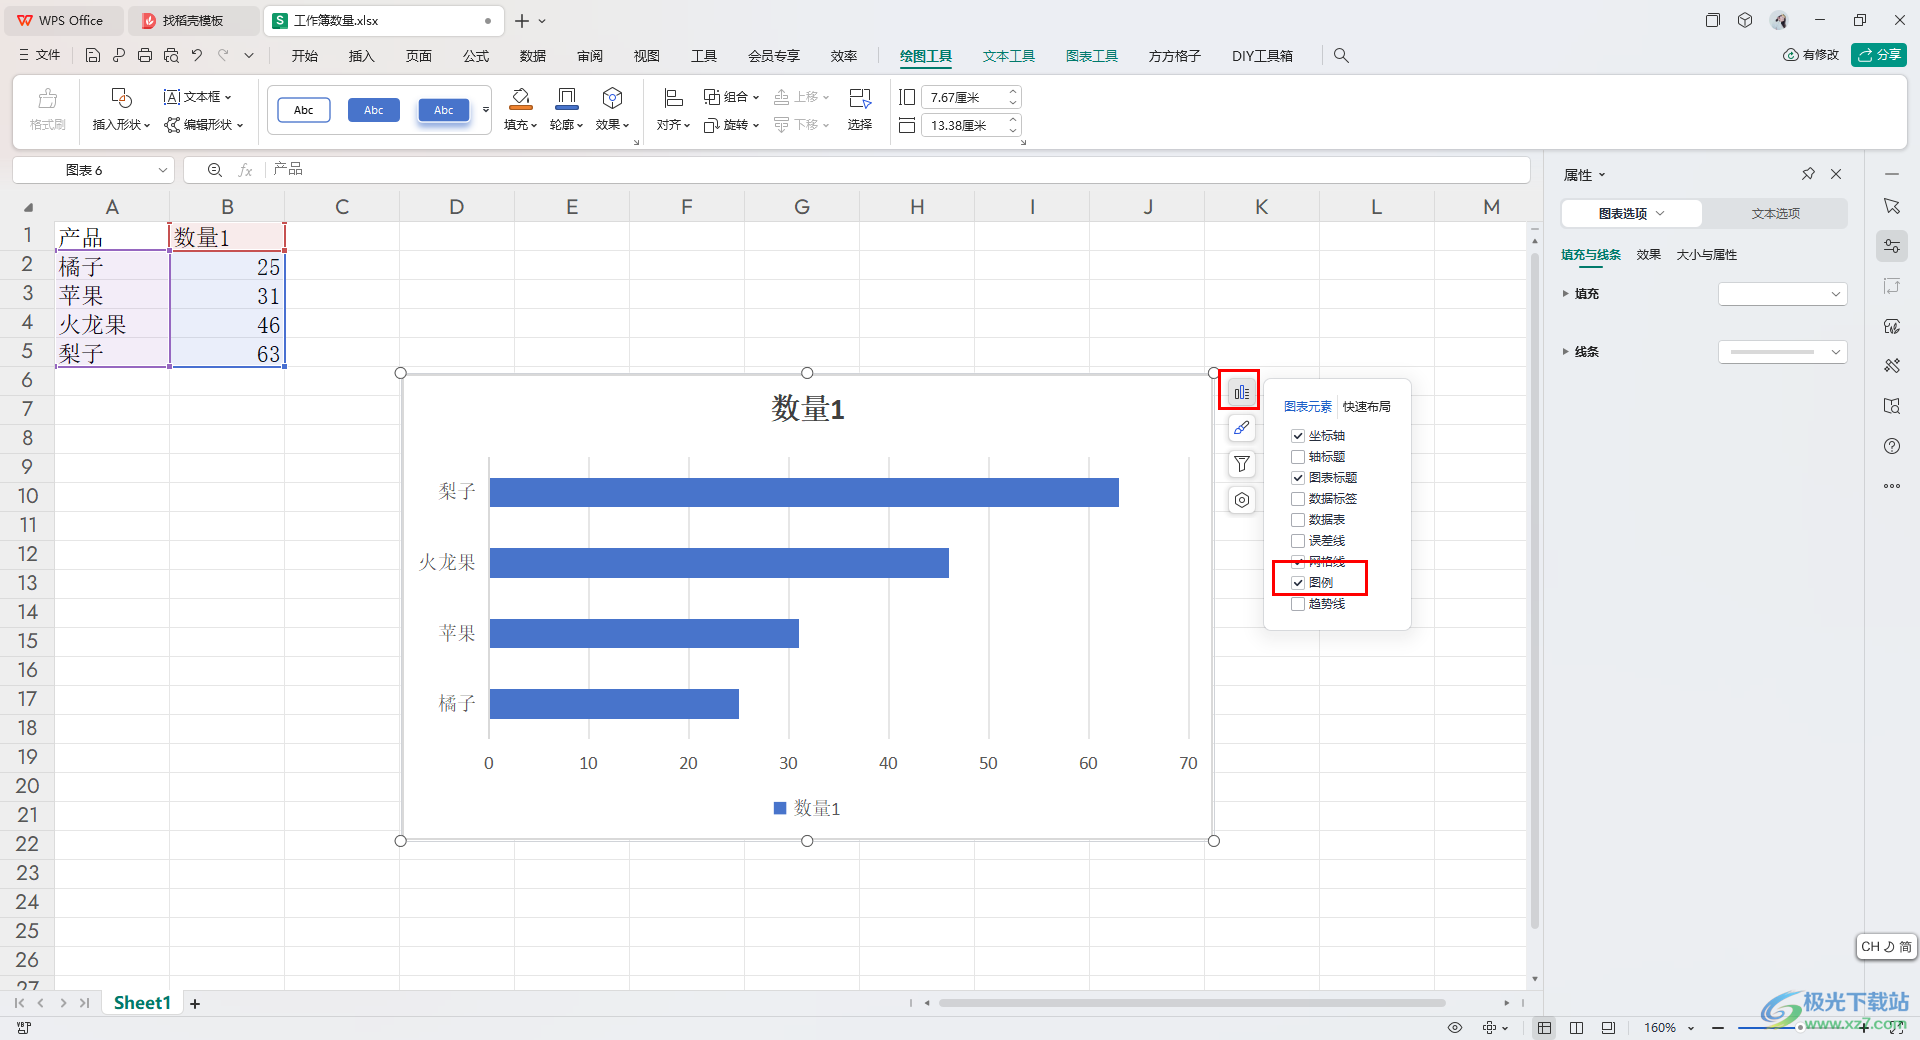Add a new sheet with plus button

(195, 1003)
